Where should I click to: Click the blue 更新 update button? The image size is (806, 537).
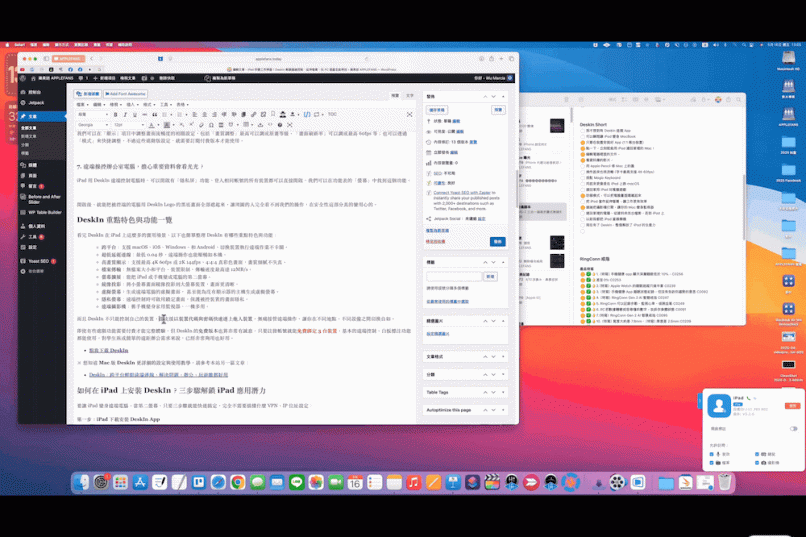(x=497, y=241)
